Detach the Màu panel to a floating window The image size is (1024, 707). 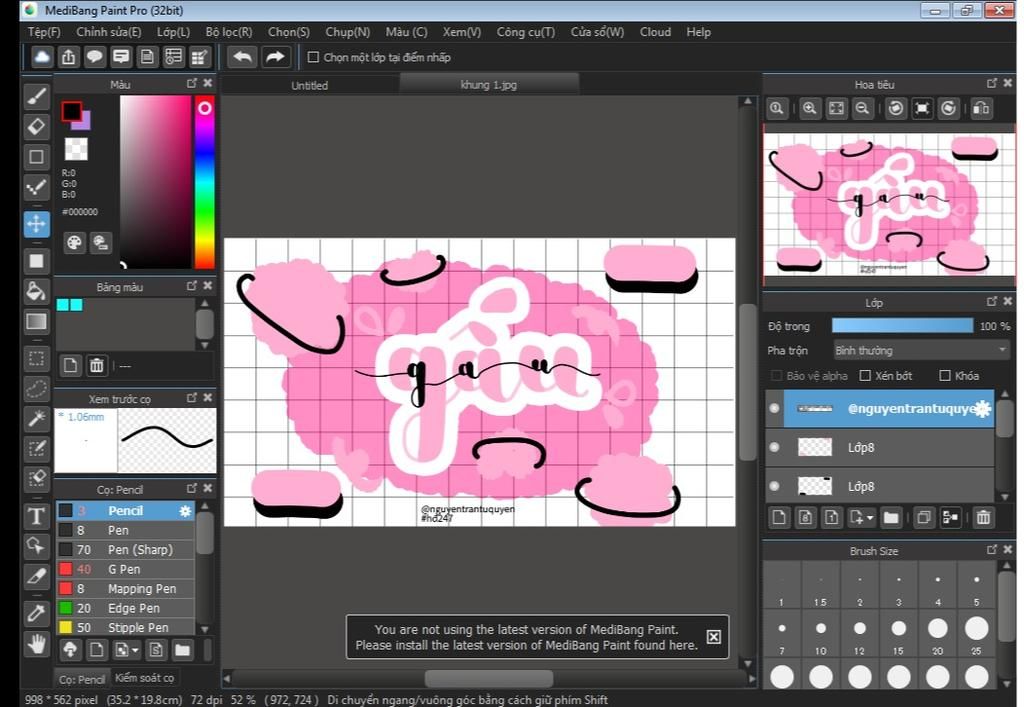tap(191, 84)
